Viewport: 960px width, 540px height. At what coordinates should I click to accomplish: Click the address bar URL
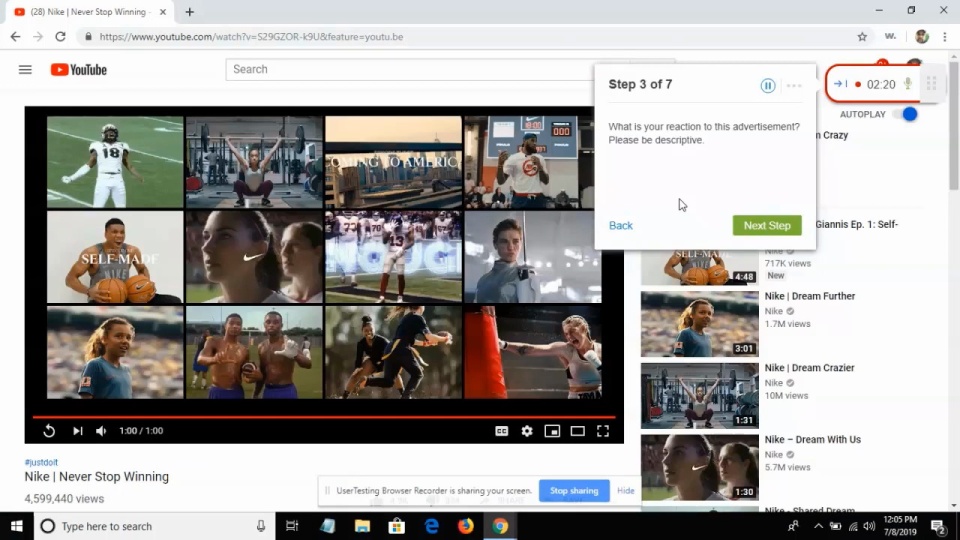(251, 37)
